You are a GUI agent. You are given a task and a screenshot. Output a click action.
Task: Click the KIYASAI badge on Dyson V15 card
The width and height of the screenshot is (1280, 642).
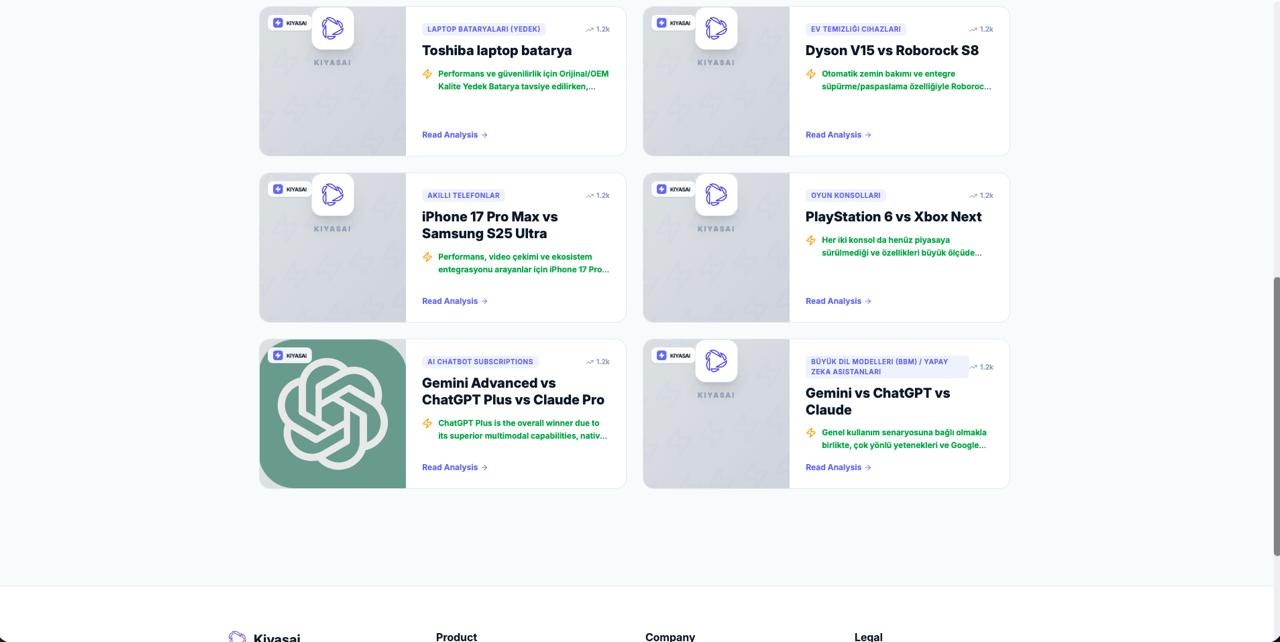click(673, 23)
